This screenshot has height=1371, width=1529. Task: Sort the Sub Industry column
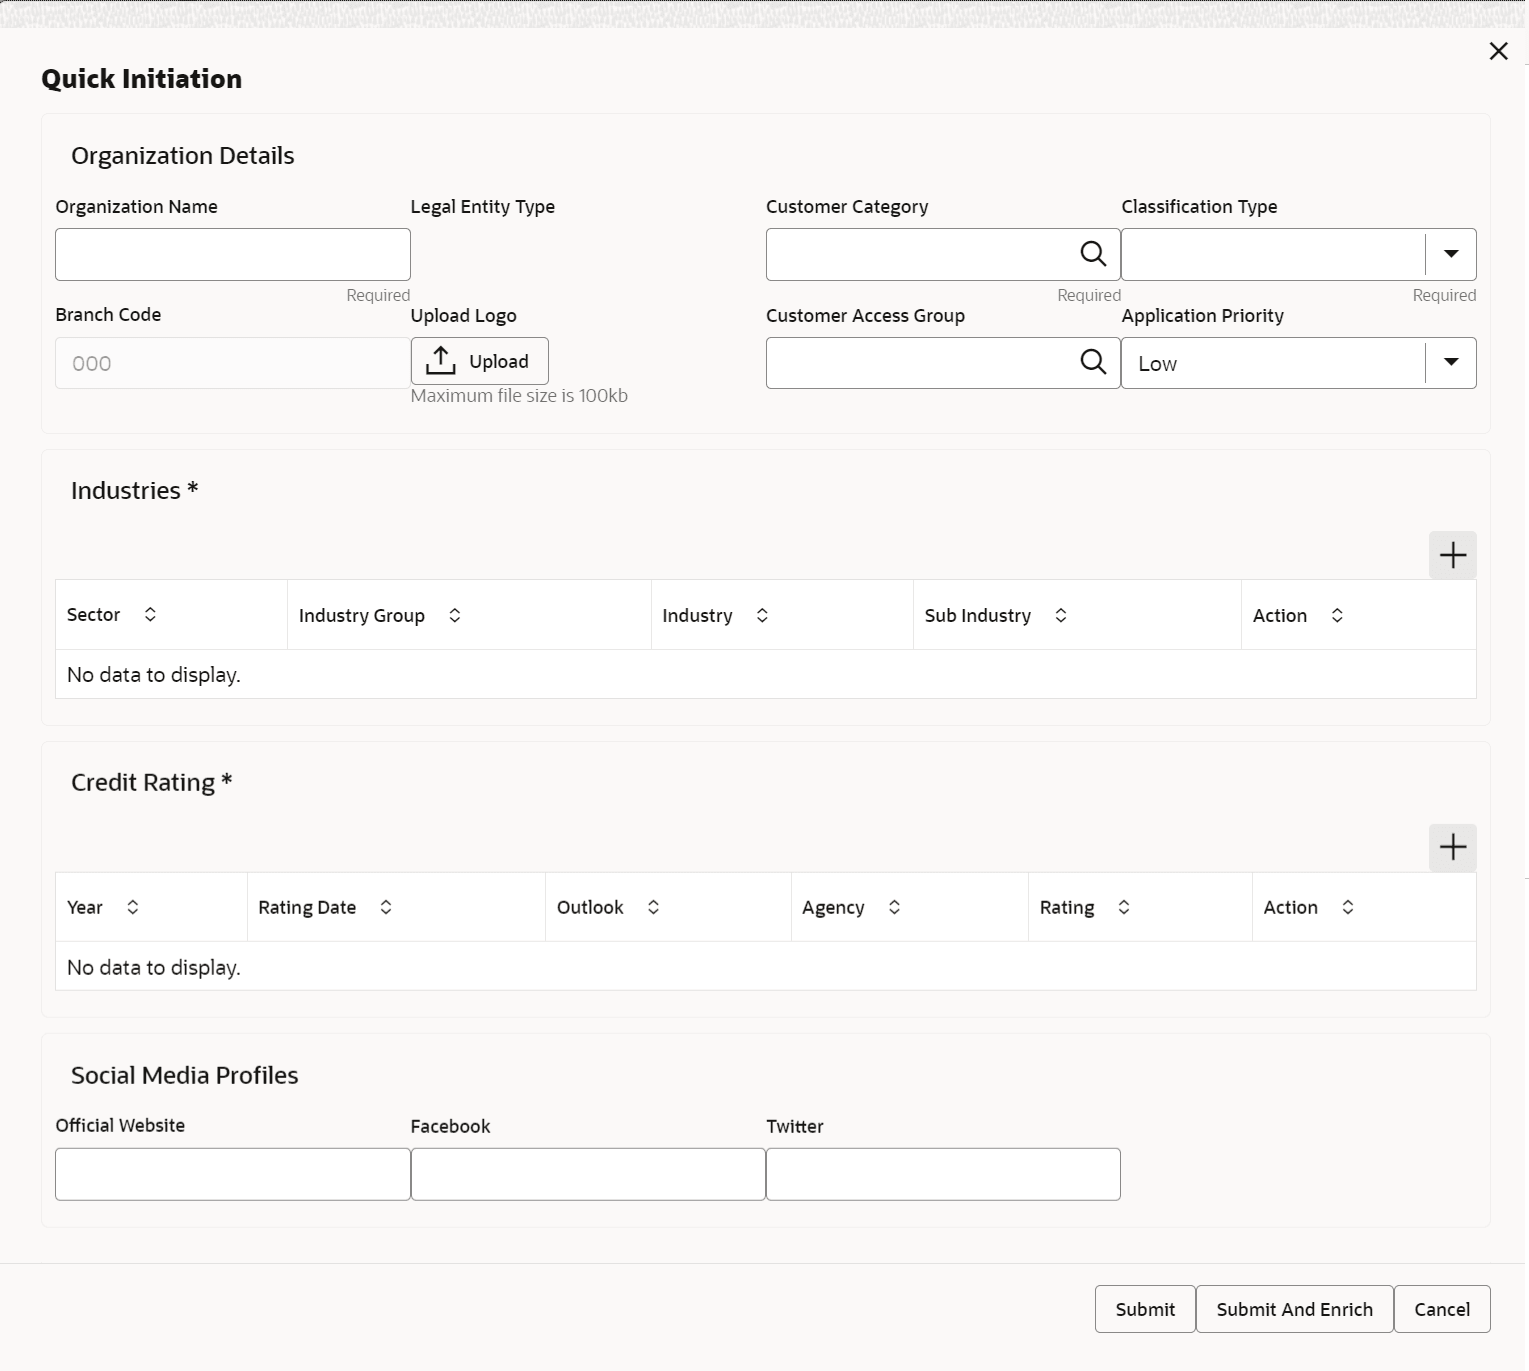tap(1061, 615)
